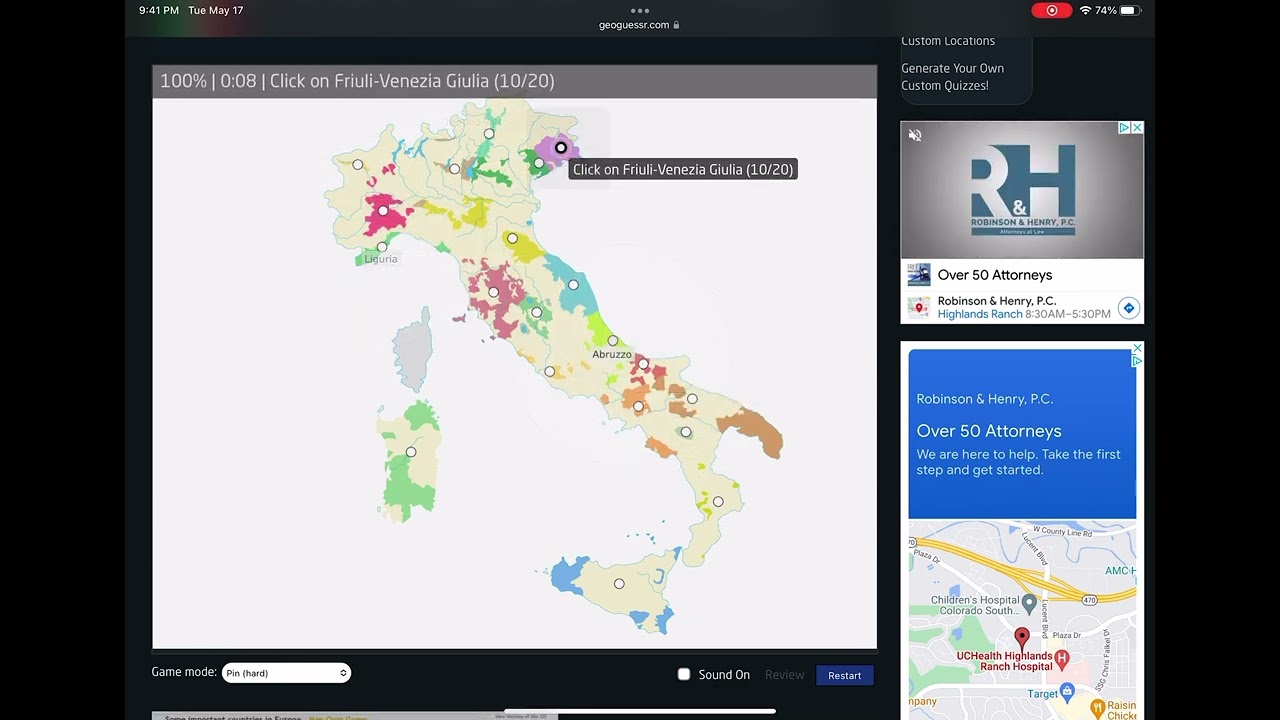Viewport: 1280px width, 720px height.
Task: Click the pin beside the Abruzzo label
Action: coord(613,341)
